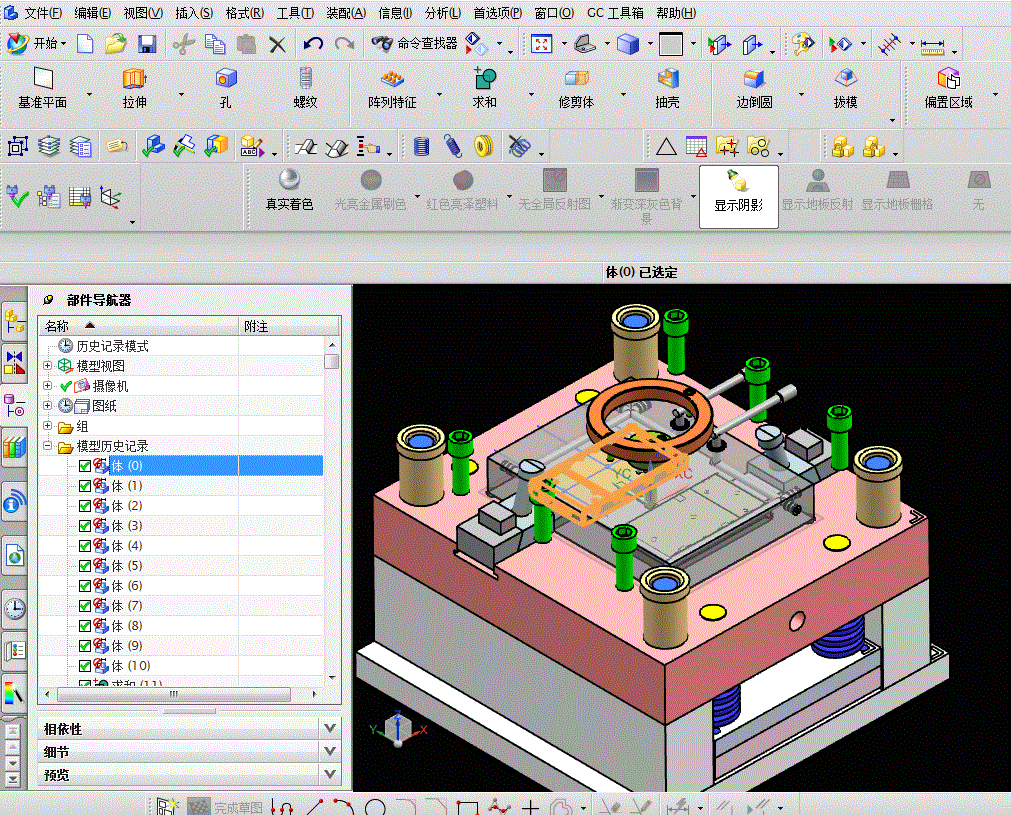The image size is (1011, 815).
Task: Open file with the folder icon
Action: (x=115, y=44)
